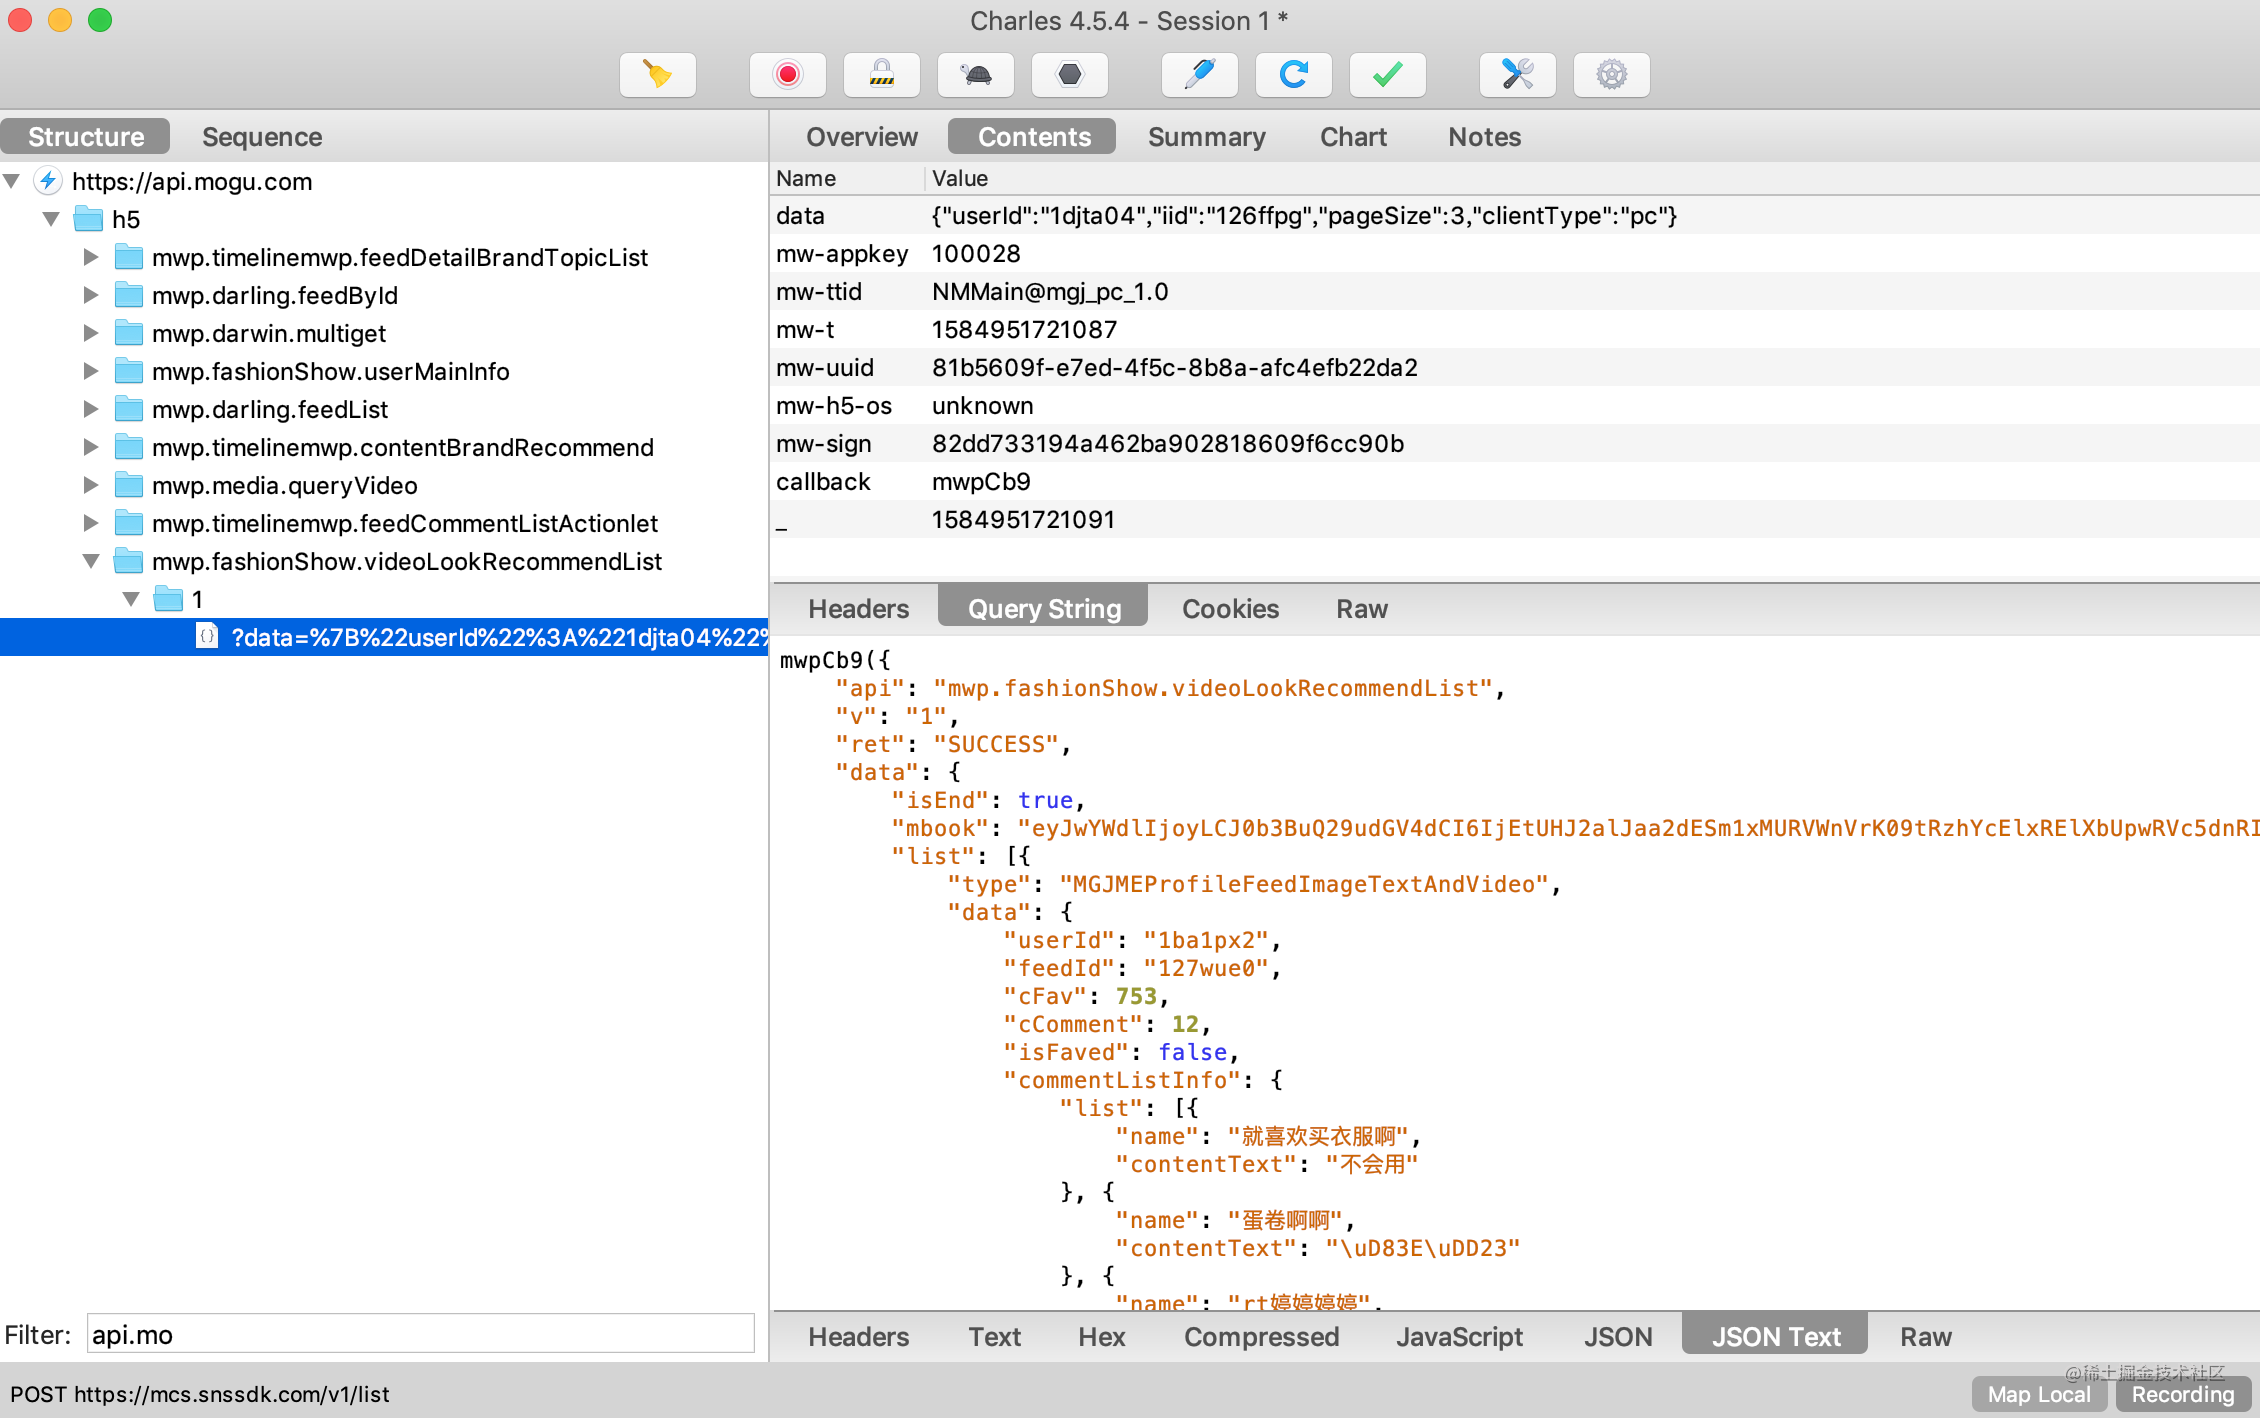Screen dimensions: 2260x1418
Task: Open the Contents tab
Action: pos(1034,136)
